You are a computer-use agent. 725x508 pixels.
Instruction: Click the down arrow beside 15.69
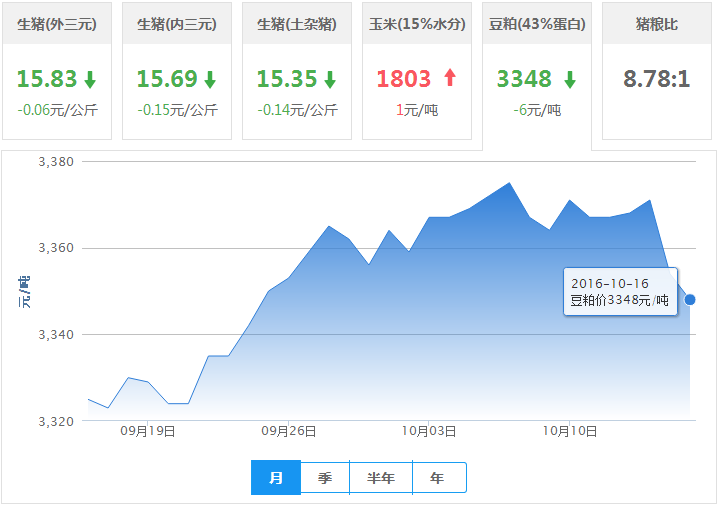(210, 80)
